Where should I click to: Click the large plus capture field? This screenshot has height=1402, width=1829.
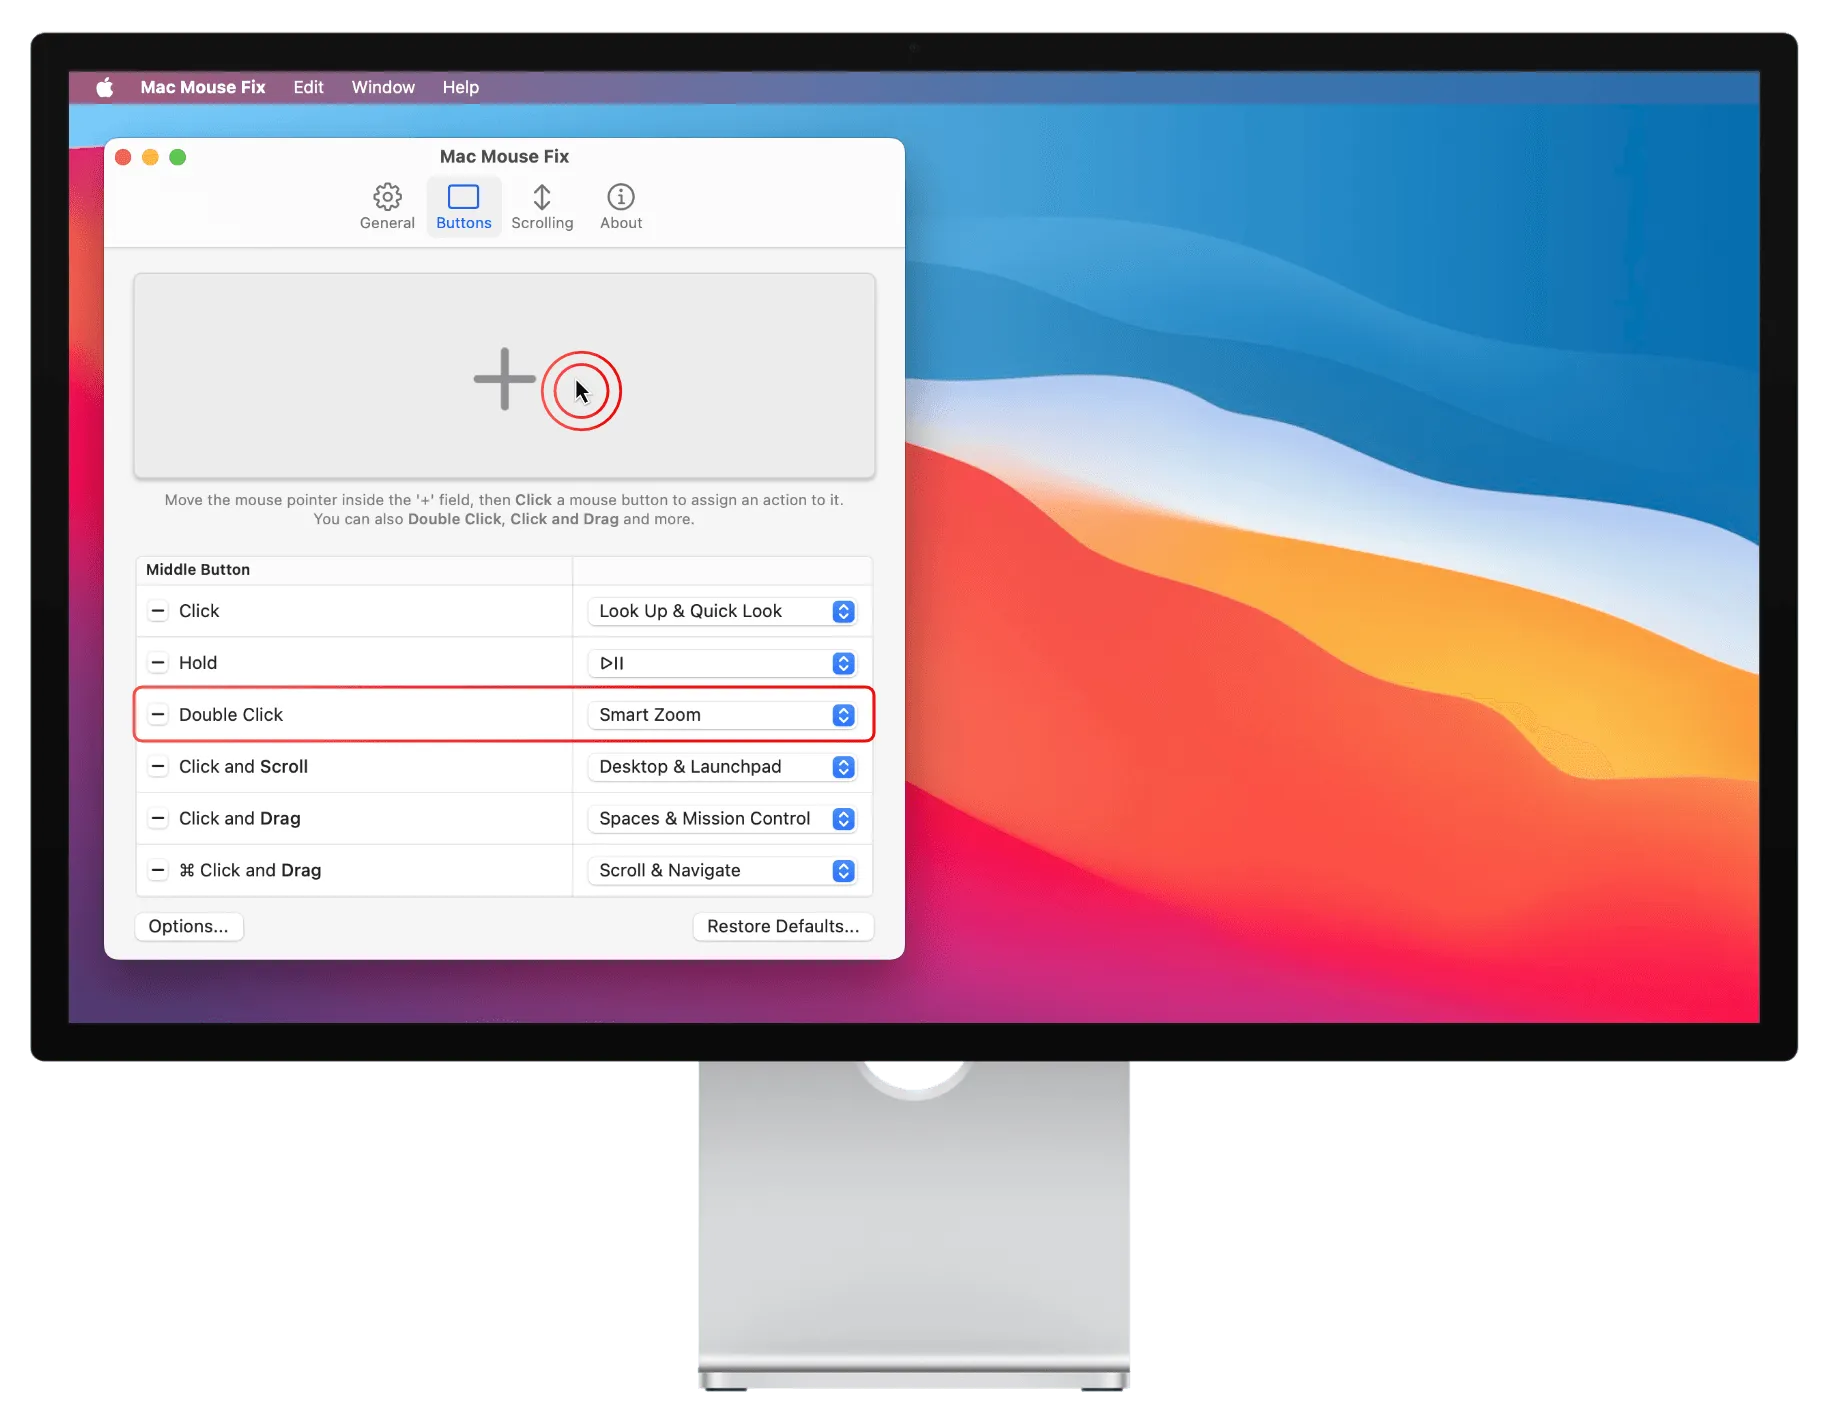coord(504,376)
